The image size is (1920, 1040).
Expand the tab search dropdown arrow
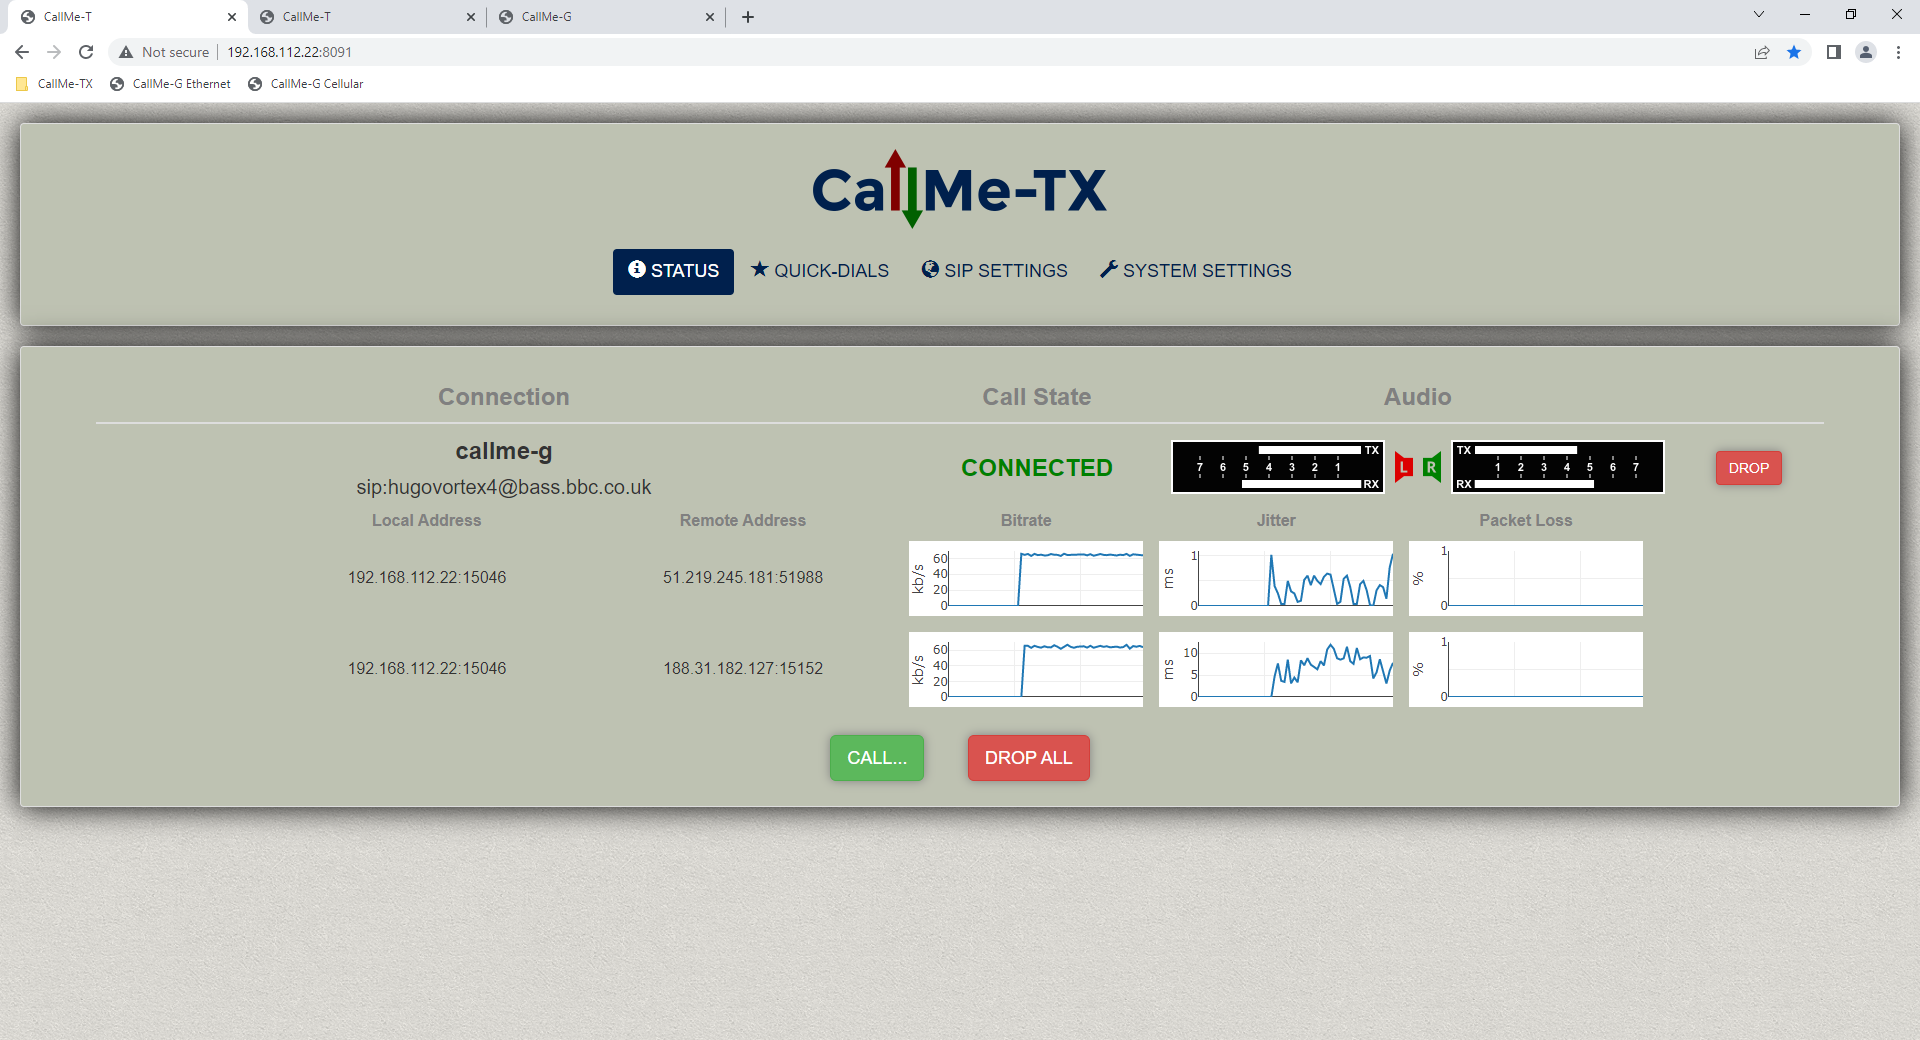(x=1759, y=15)
